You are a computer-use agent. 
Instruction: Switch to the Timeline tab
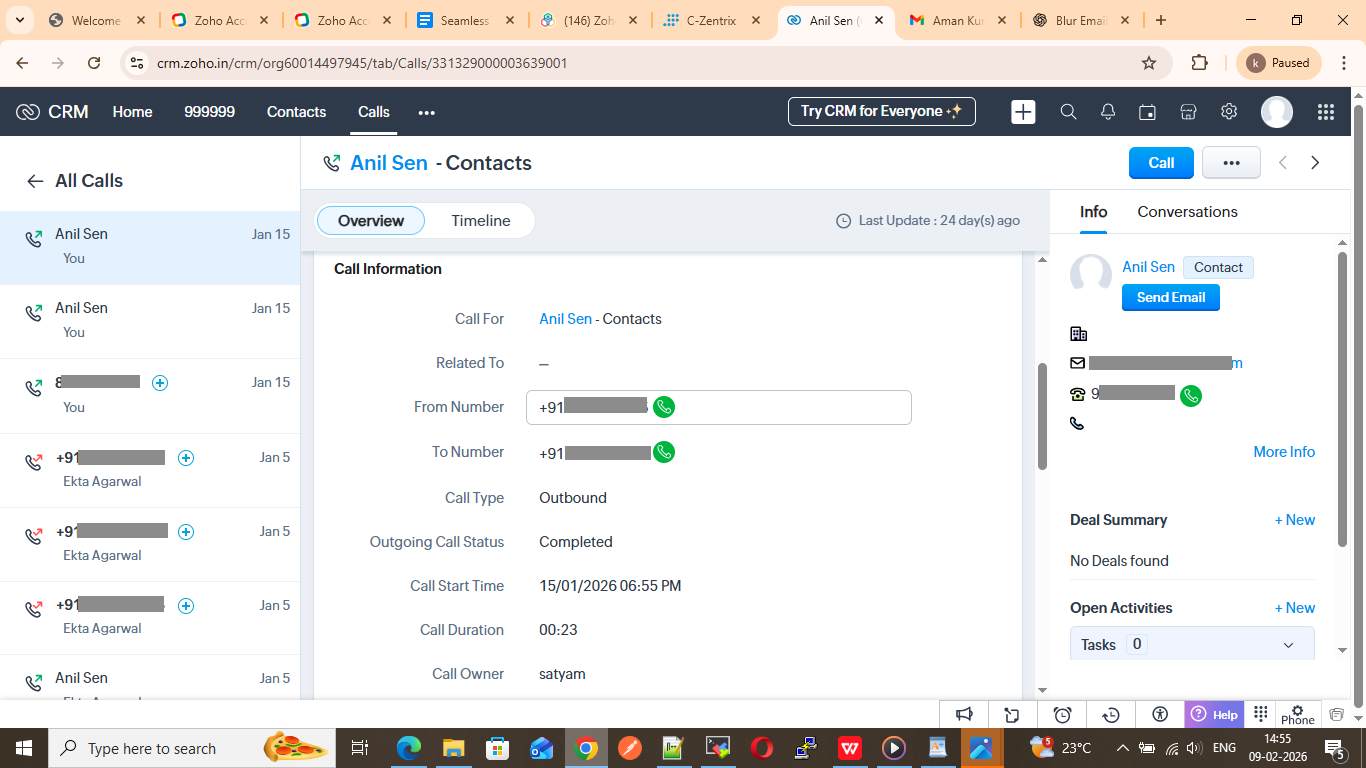(x=480, y=221)
